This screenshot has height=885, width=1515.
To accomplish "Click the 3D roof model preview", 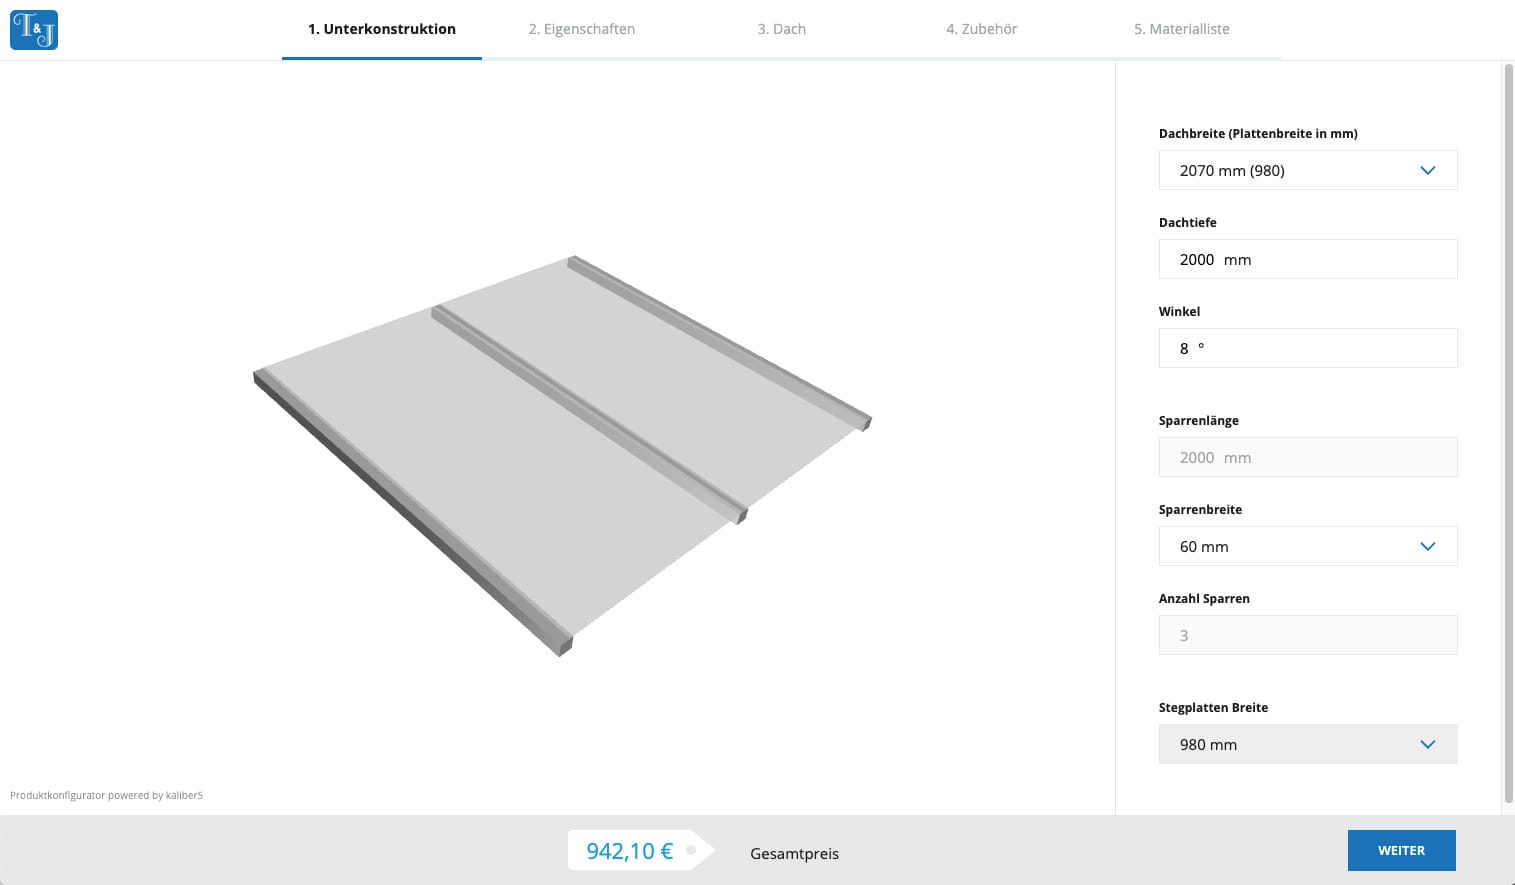I will (562, 455).
